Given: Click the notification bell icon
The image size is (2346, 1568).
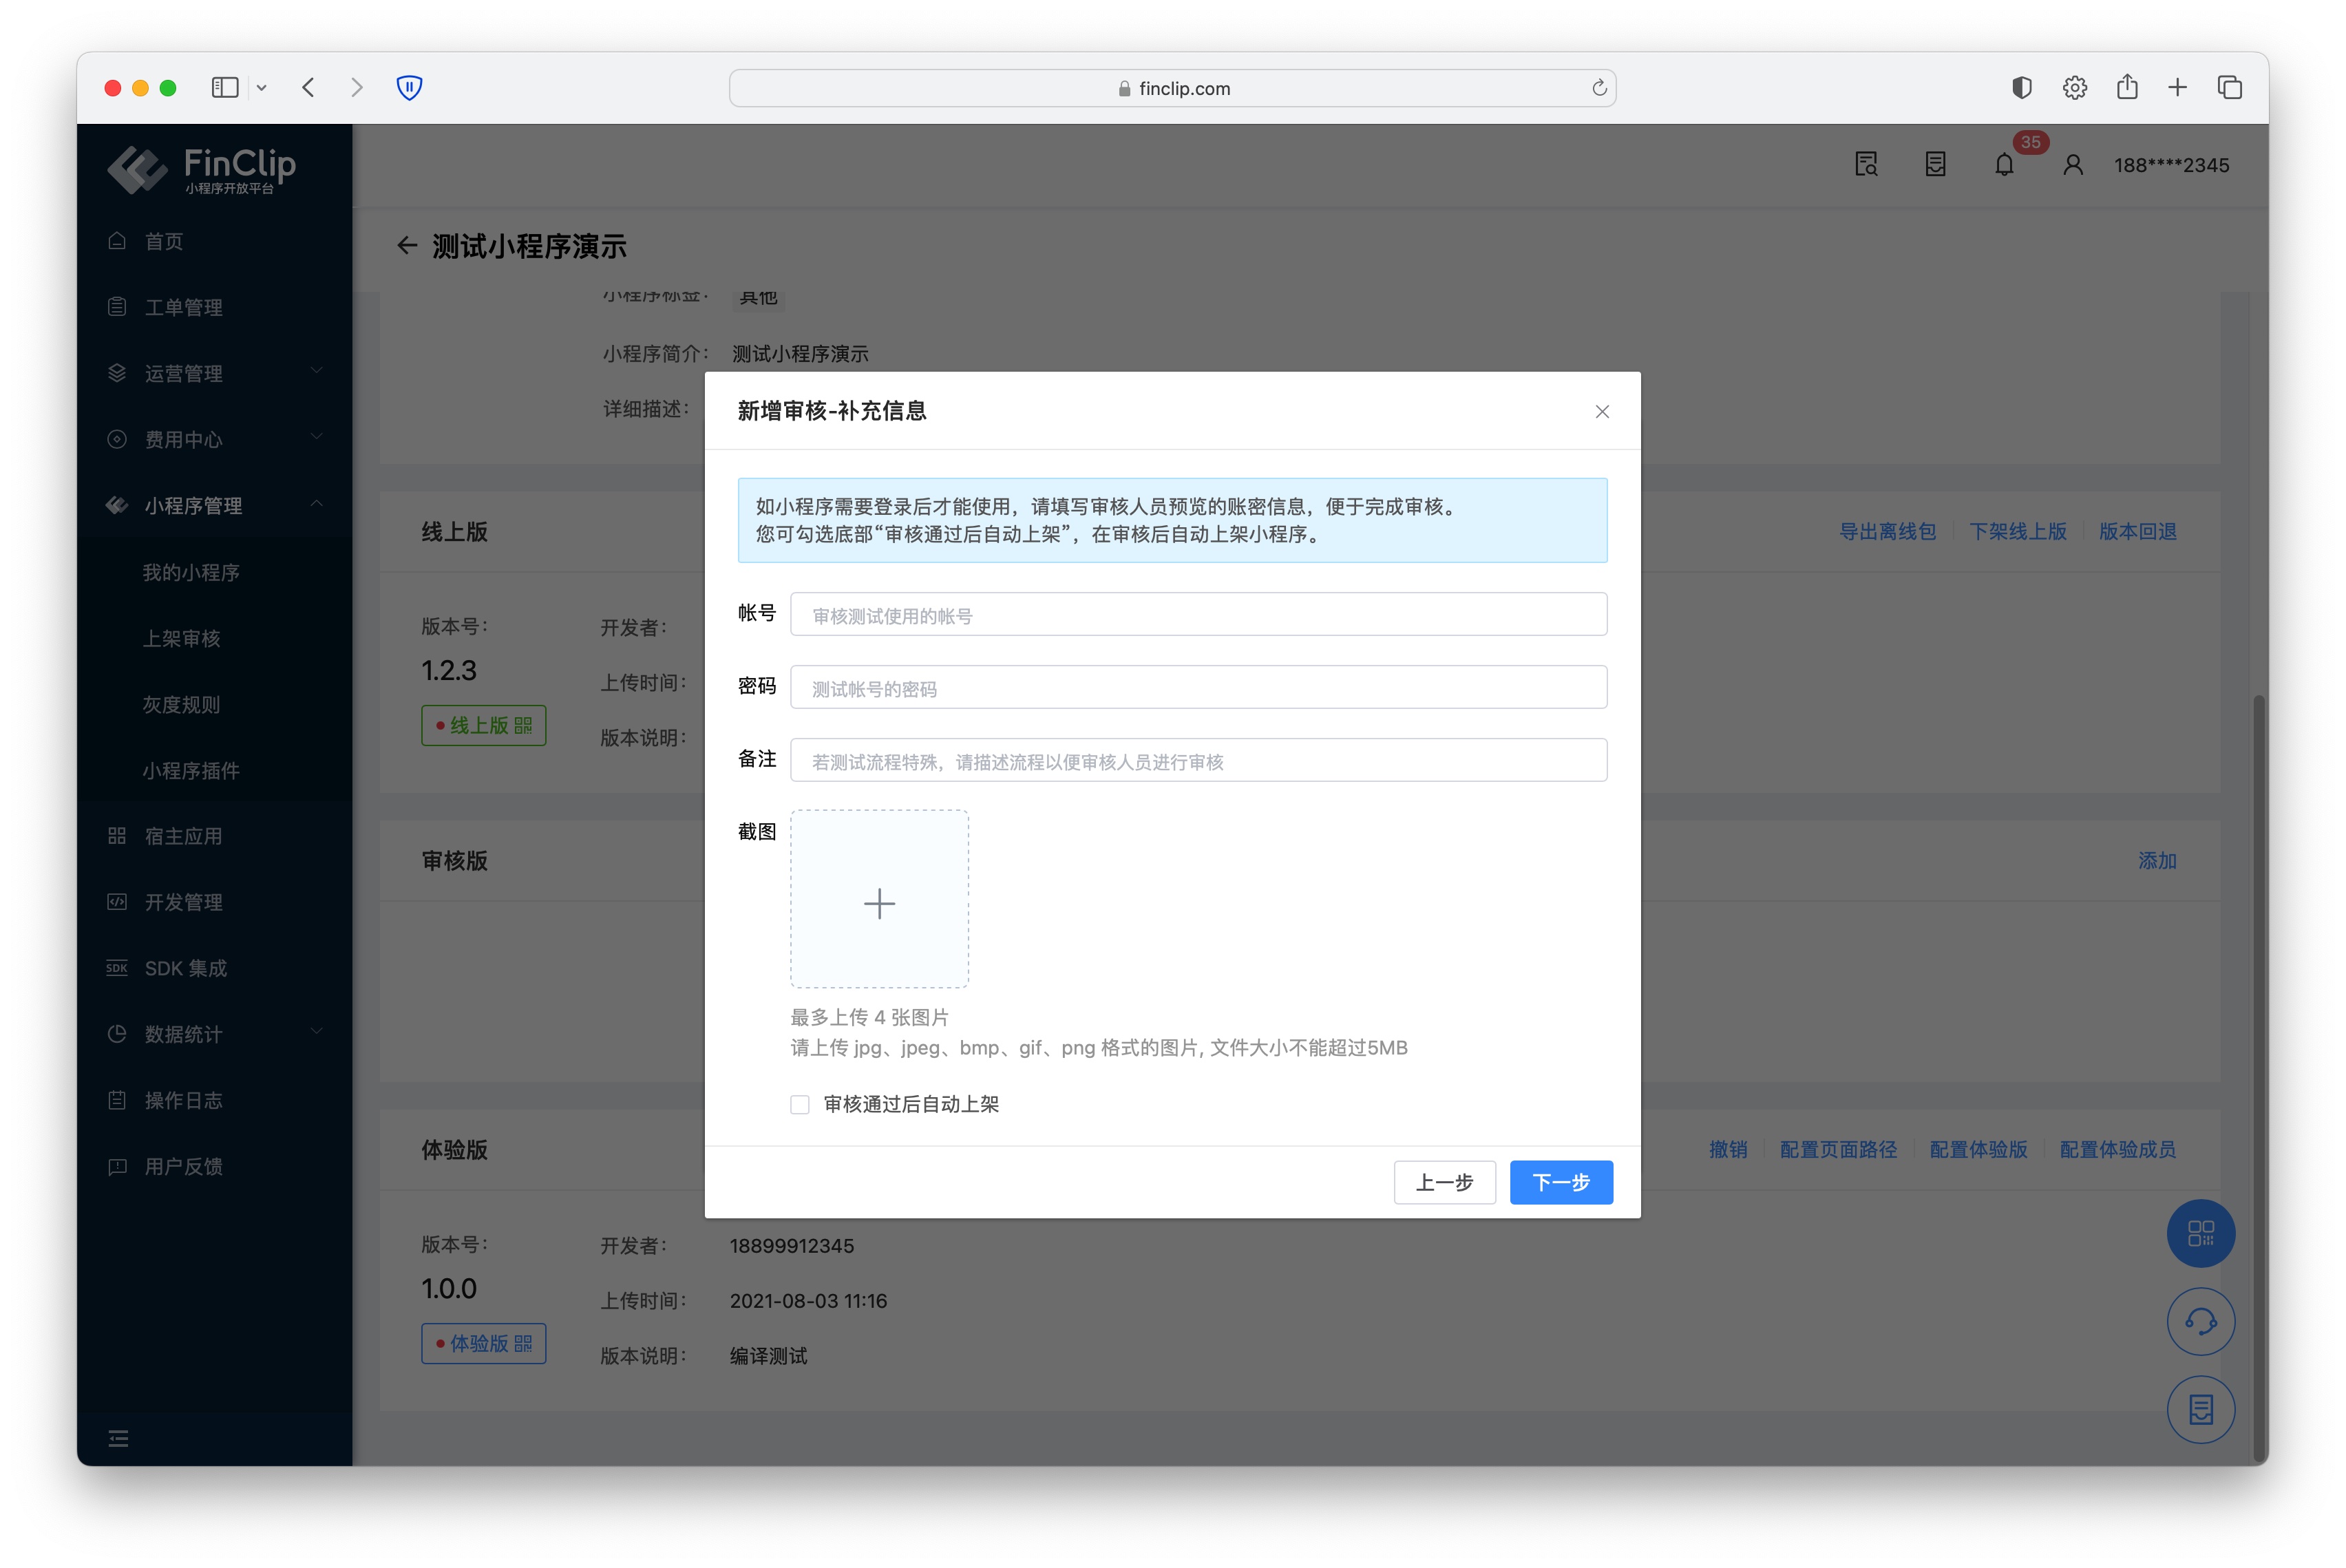Looking at the screenshot, I should (x=2003, y=165).
